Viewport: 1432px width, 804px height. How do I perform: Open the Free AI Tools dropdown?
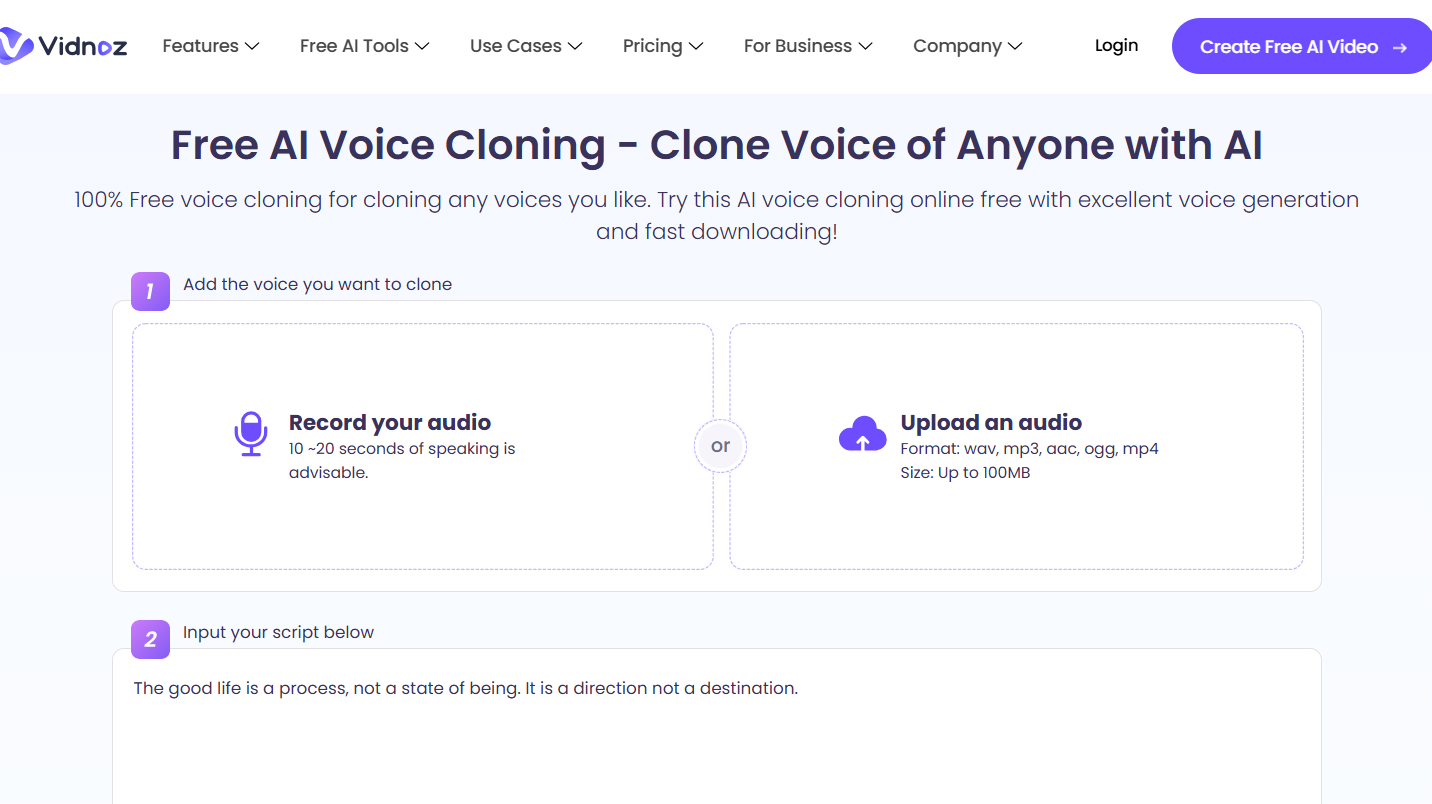click(x=364, y=46)
